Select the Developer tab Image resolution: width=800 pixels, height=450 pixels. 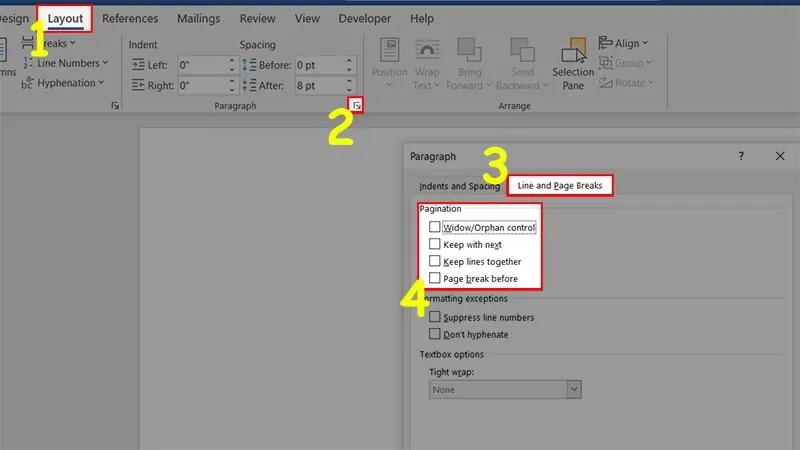365,19
